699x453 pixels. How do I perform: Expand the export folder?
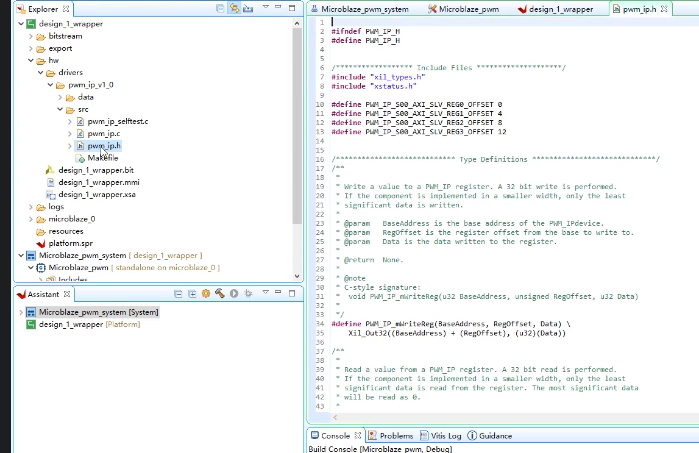coord(31,48)
